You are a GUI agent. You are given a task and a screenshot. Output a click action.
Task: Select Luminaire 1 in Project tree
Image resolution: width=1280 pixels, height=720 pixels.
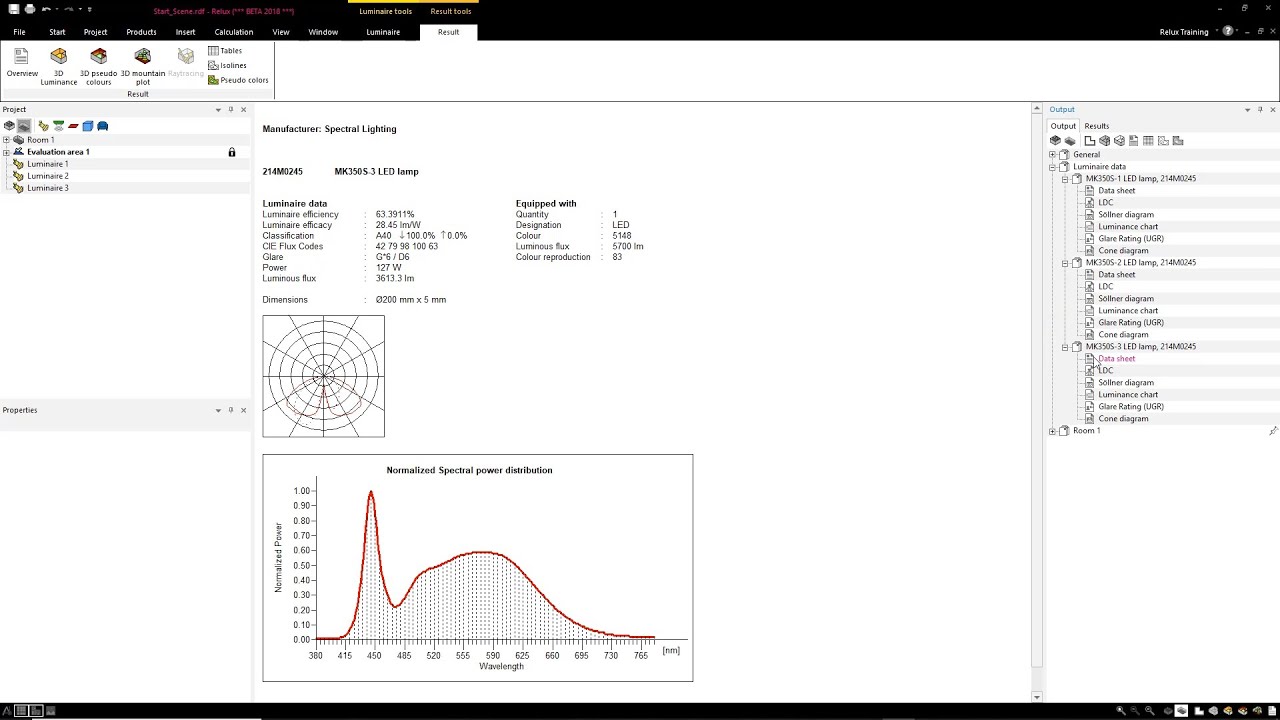coord(48,164)
